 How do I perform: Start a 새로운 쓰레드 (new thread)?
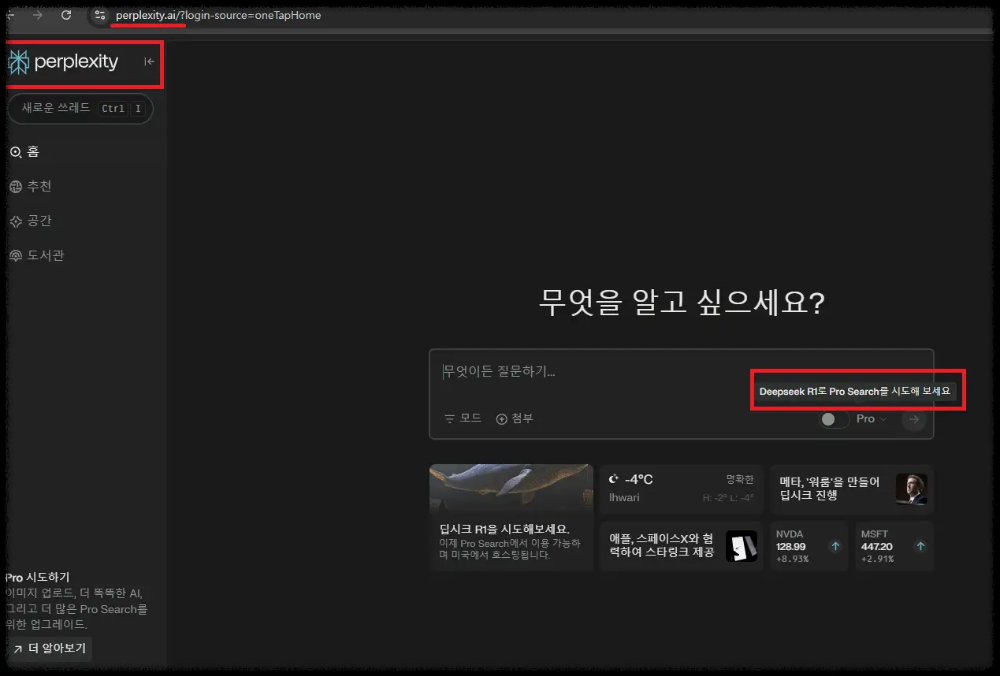79,109
